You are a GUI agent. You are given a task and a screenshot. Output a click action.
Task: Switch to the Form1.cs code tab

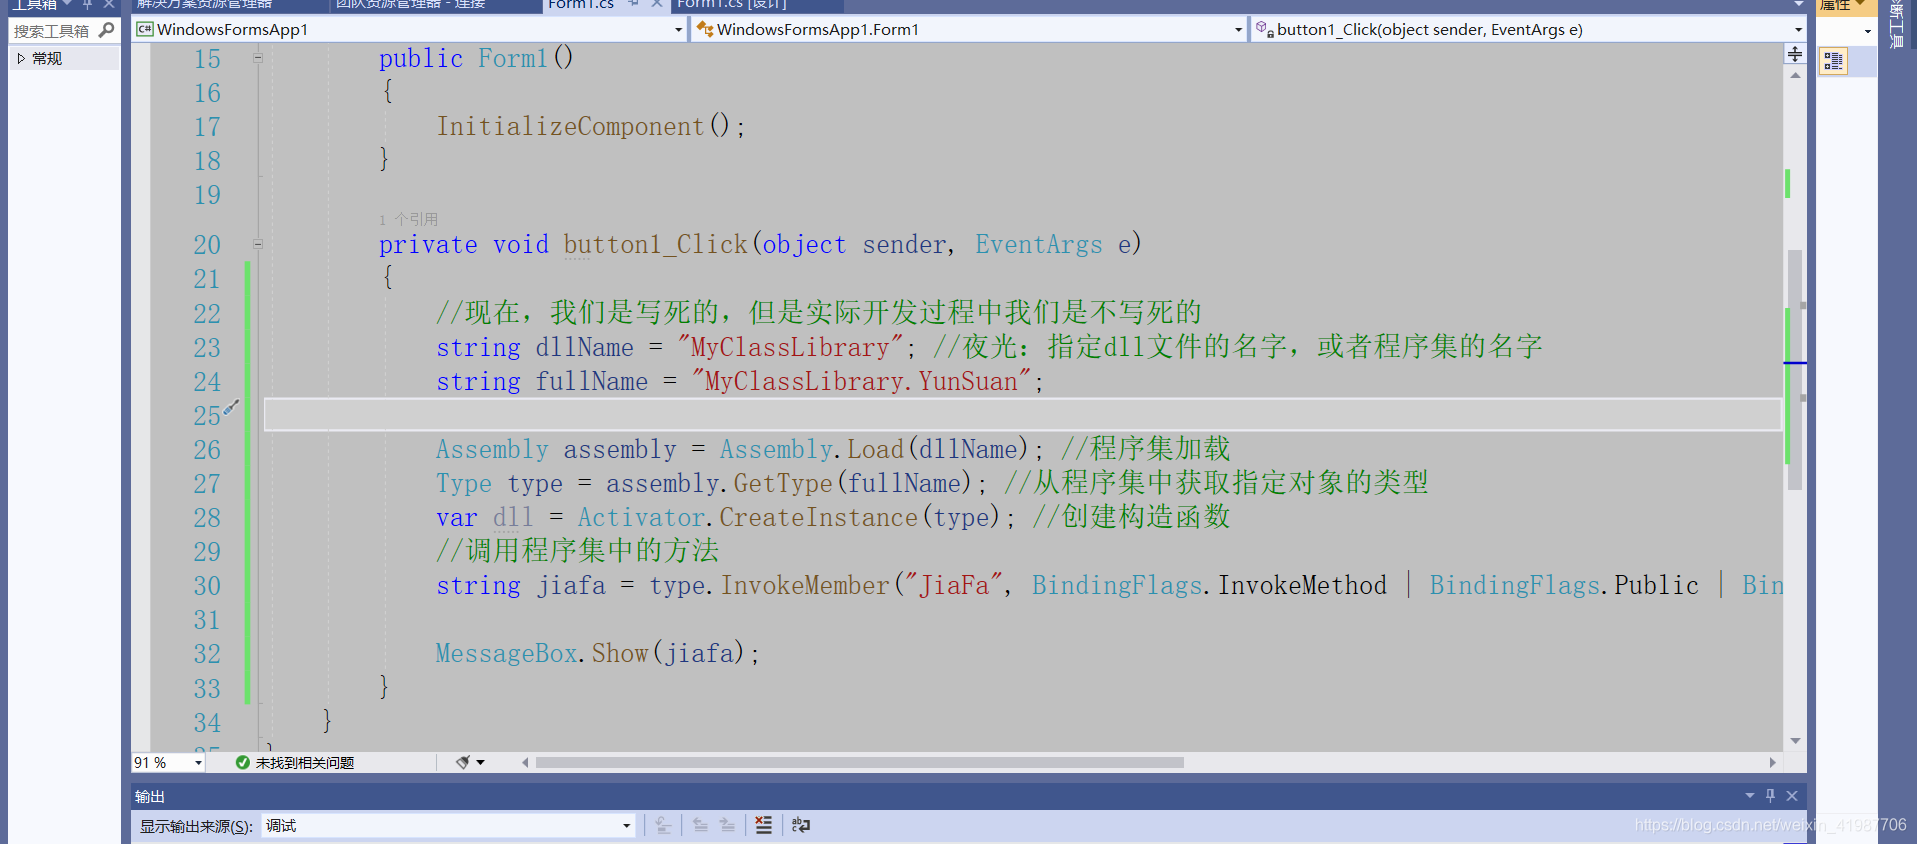581,5
